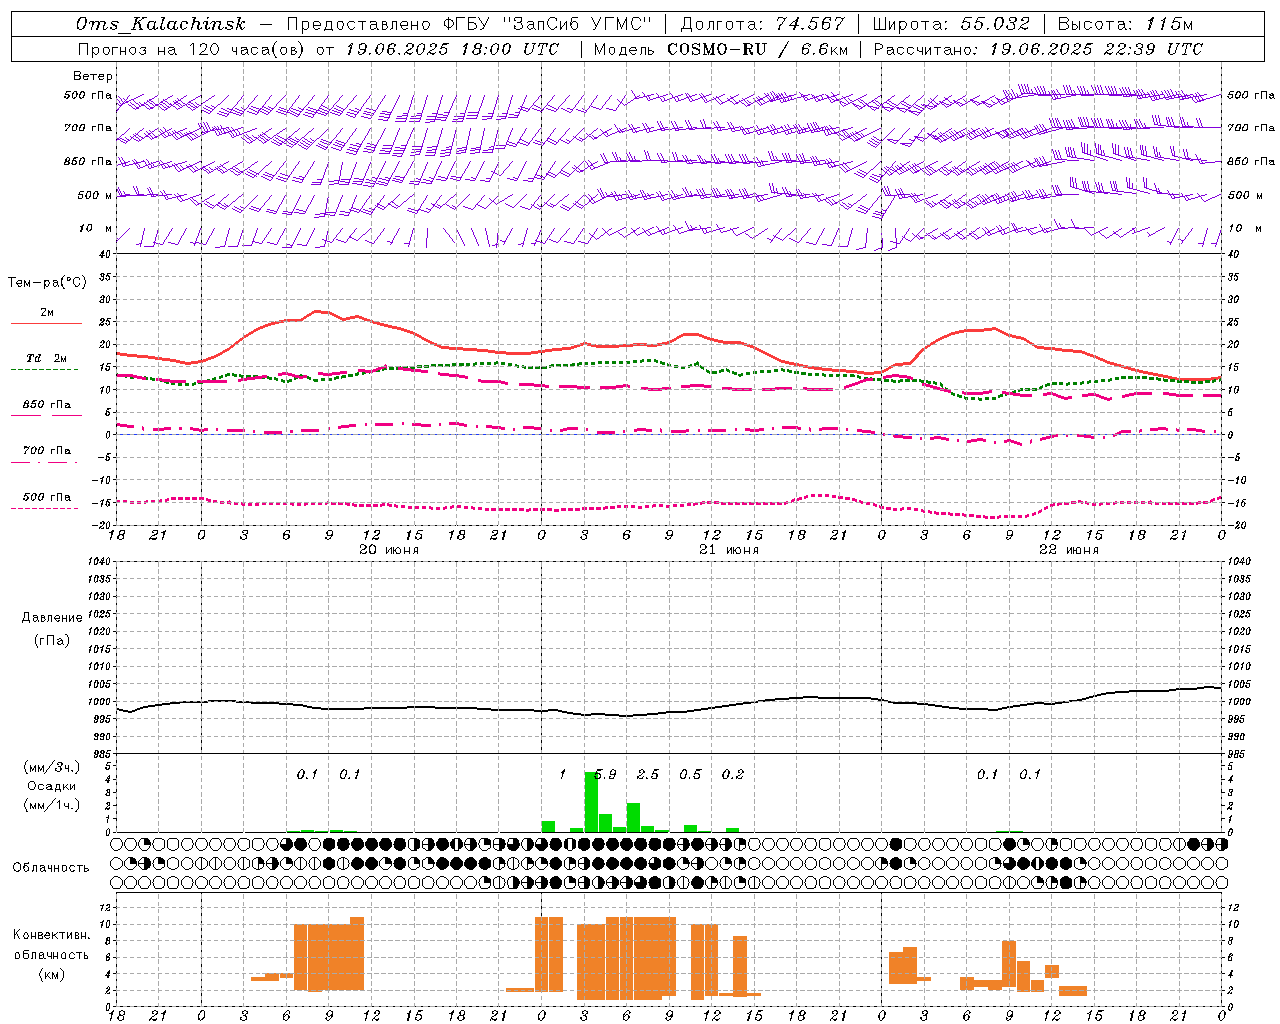The height and width of the screenshot is (1024, 1280).
Task: Click the '850 гПа' wind label on right side
Action: coord(1251,161)
